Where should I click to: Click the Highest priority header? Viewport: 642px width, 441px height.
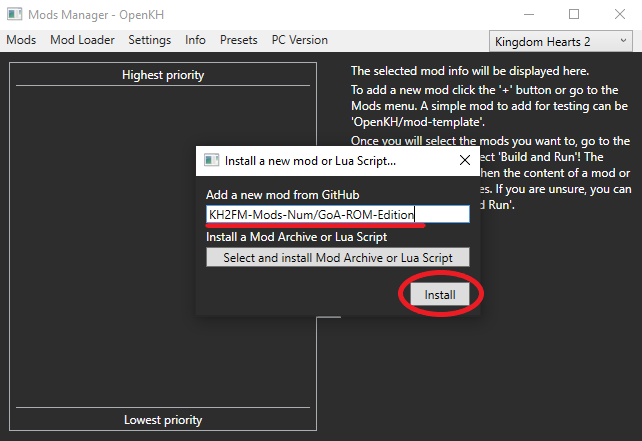163,75
